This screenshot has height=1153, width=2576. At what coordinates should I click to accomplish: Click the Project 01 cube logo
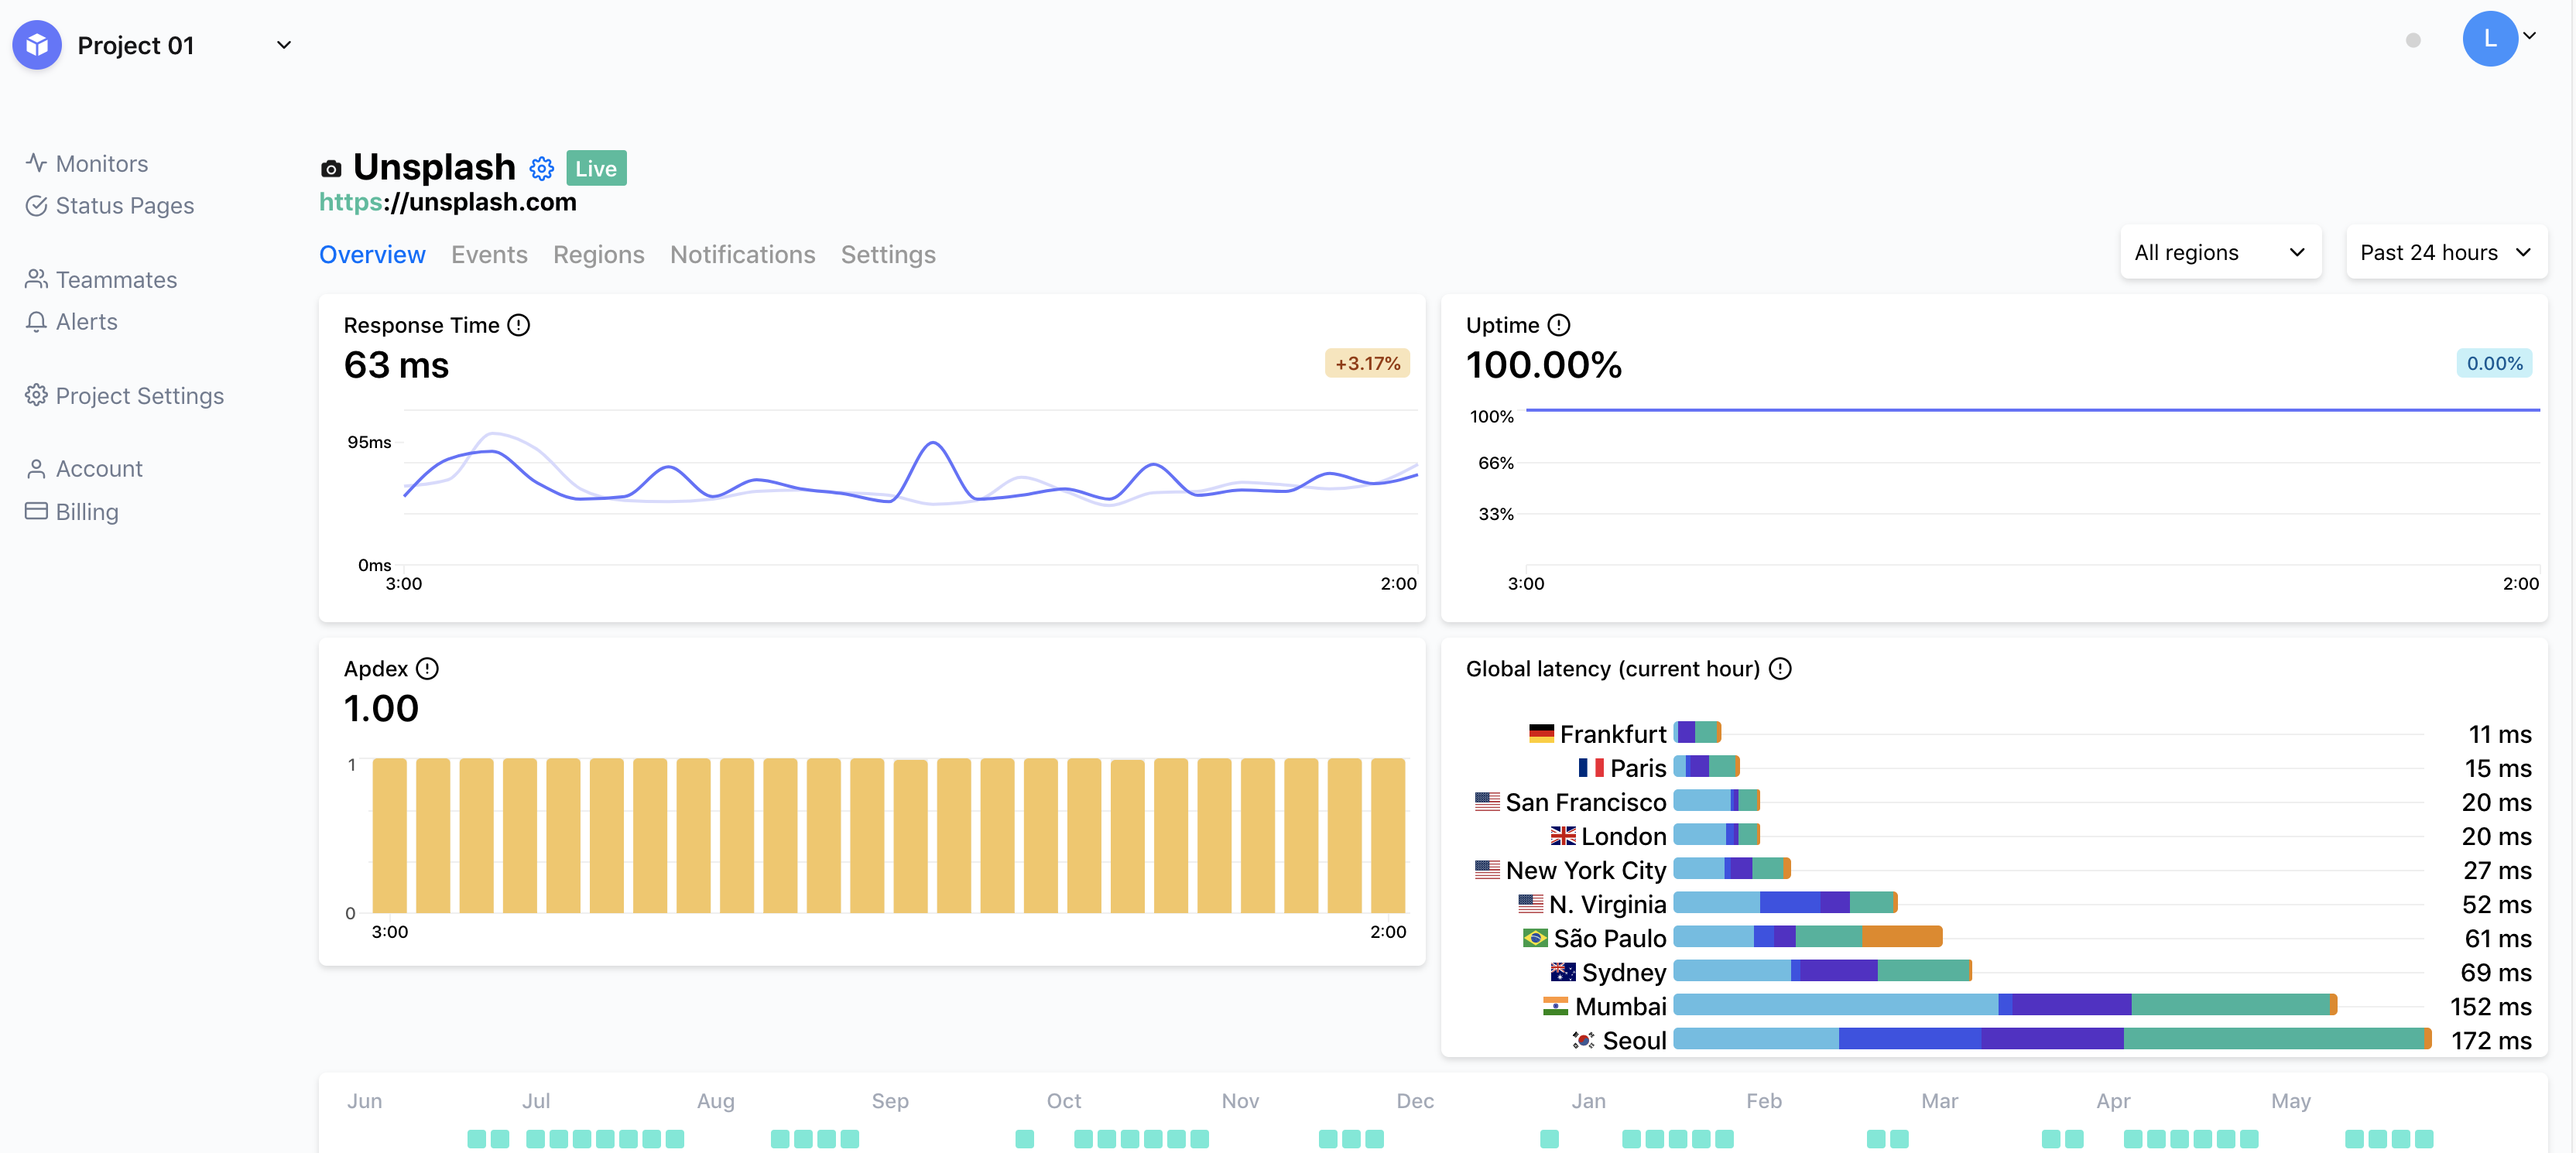click(x=37, y=45)
